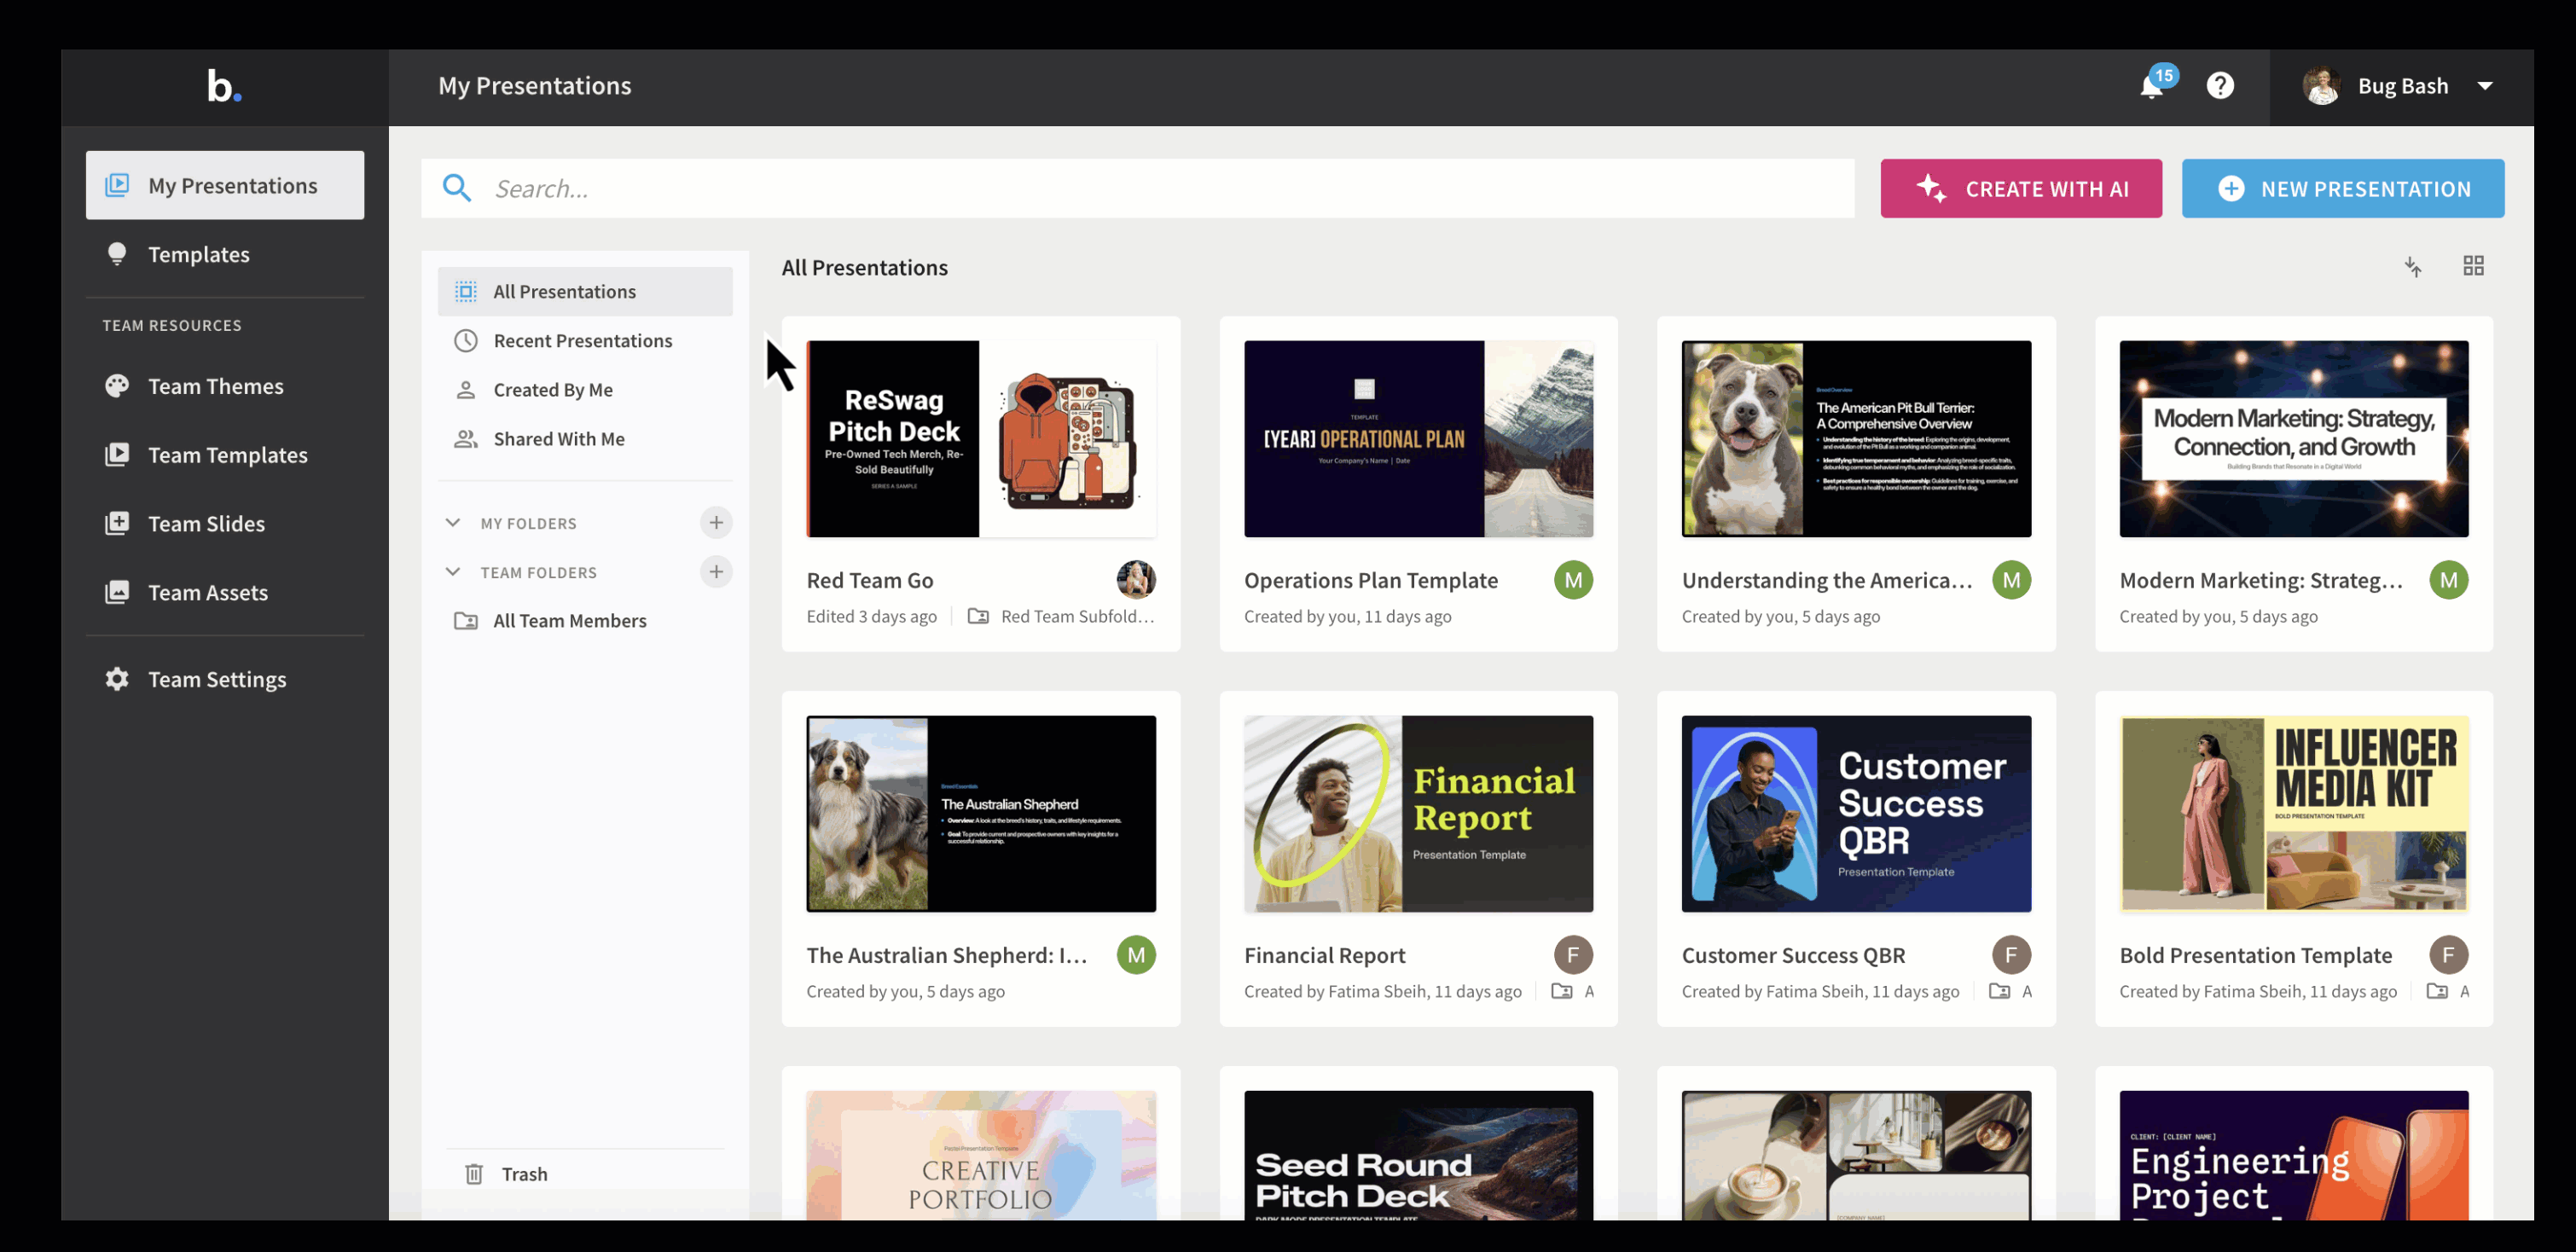Click the Bold Presentation Template title
This screenshot has height=1252, width=2576.
pyautogui.click(x=2256, y=955)
